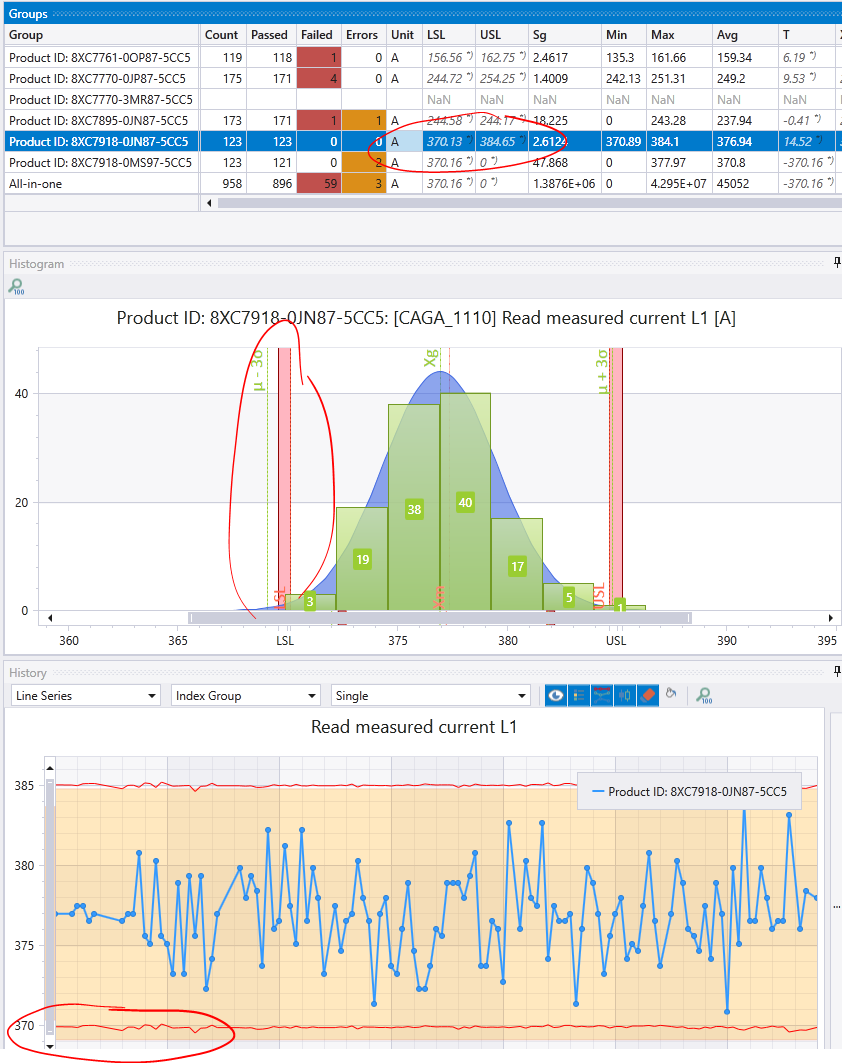The width and height of the screenshot is (842, 1063).
Task: Click the eraser icon in History toolbar
Action: tap(648, 696)
